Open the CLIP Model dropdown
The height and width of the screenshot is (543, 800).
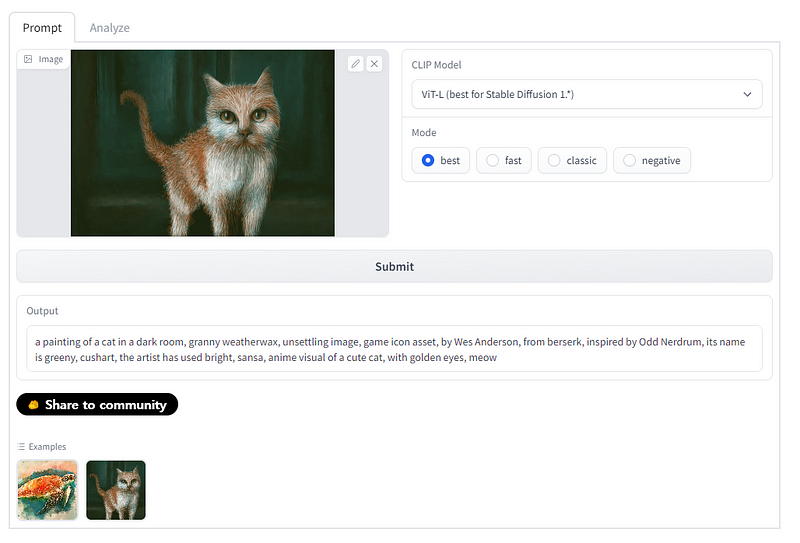pos(587,94)
